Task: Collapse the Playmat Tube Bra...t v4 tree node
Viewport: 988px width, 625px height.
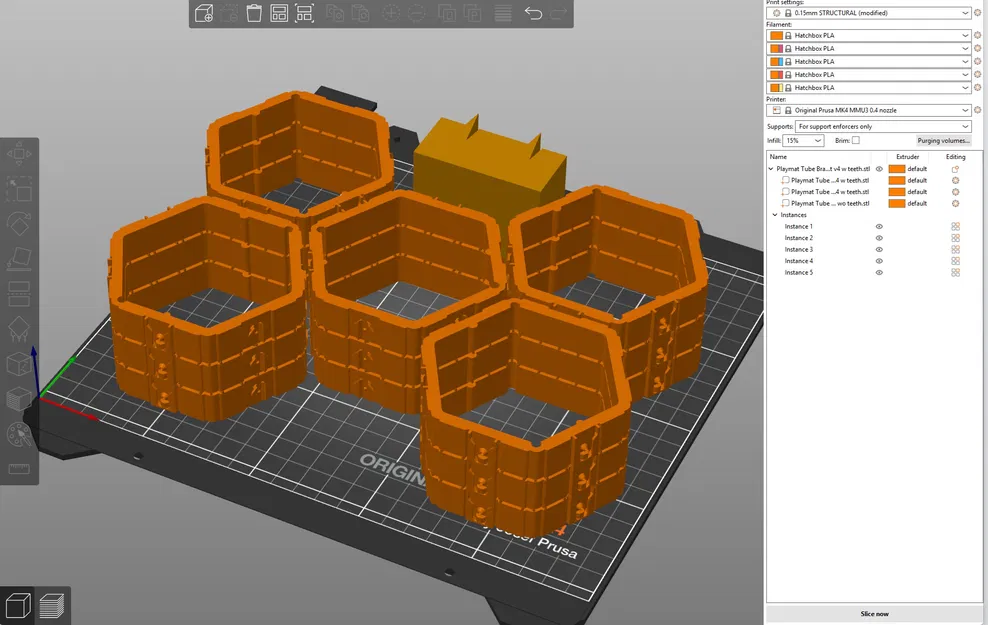Action: [x=771, y=169]
